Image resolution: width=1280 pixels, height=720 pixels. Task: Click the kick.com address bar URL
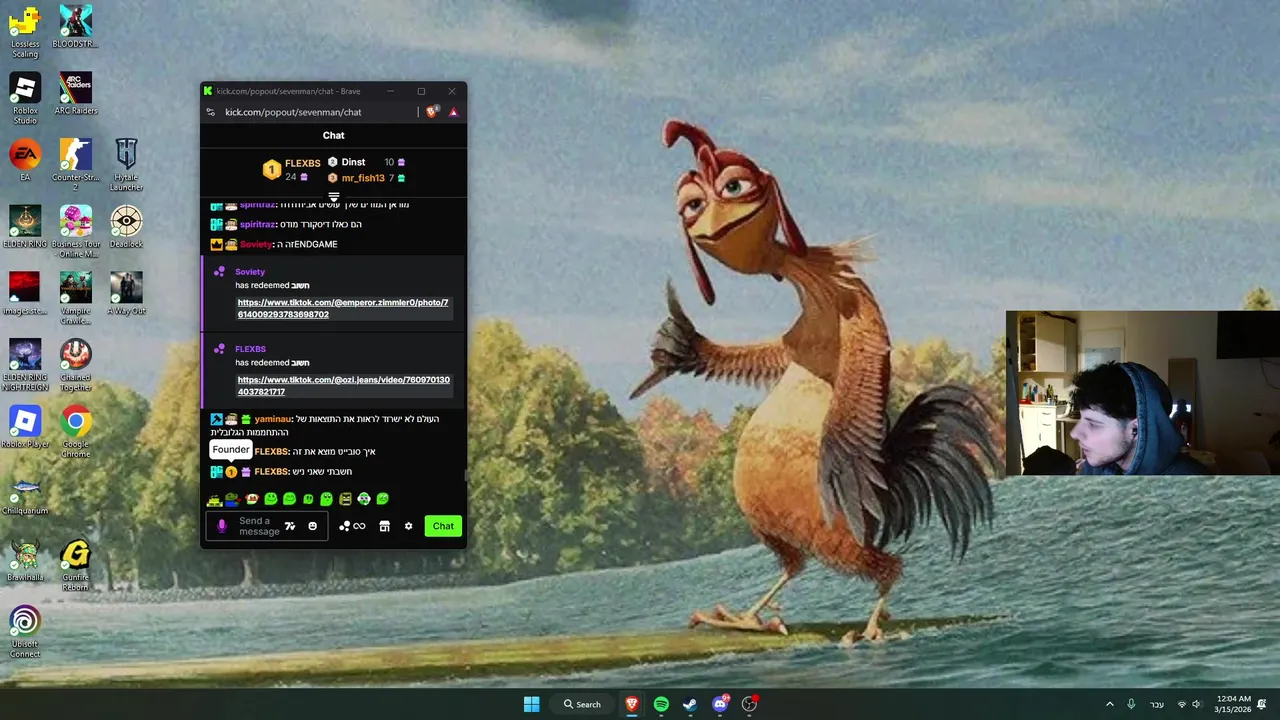tap(293, 112)
